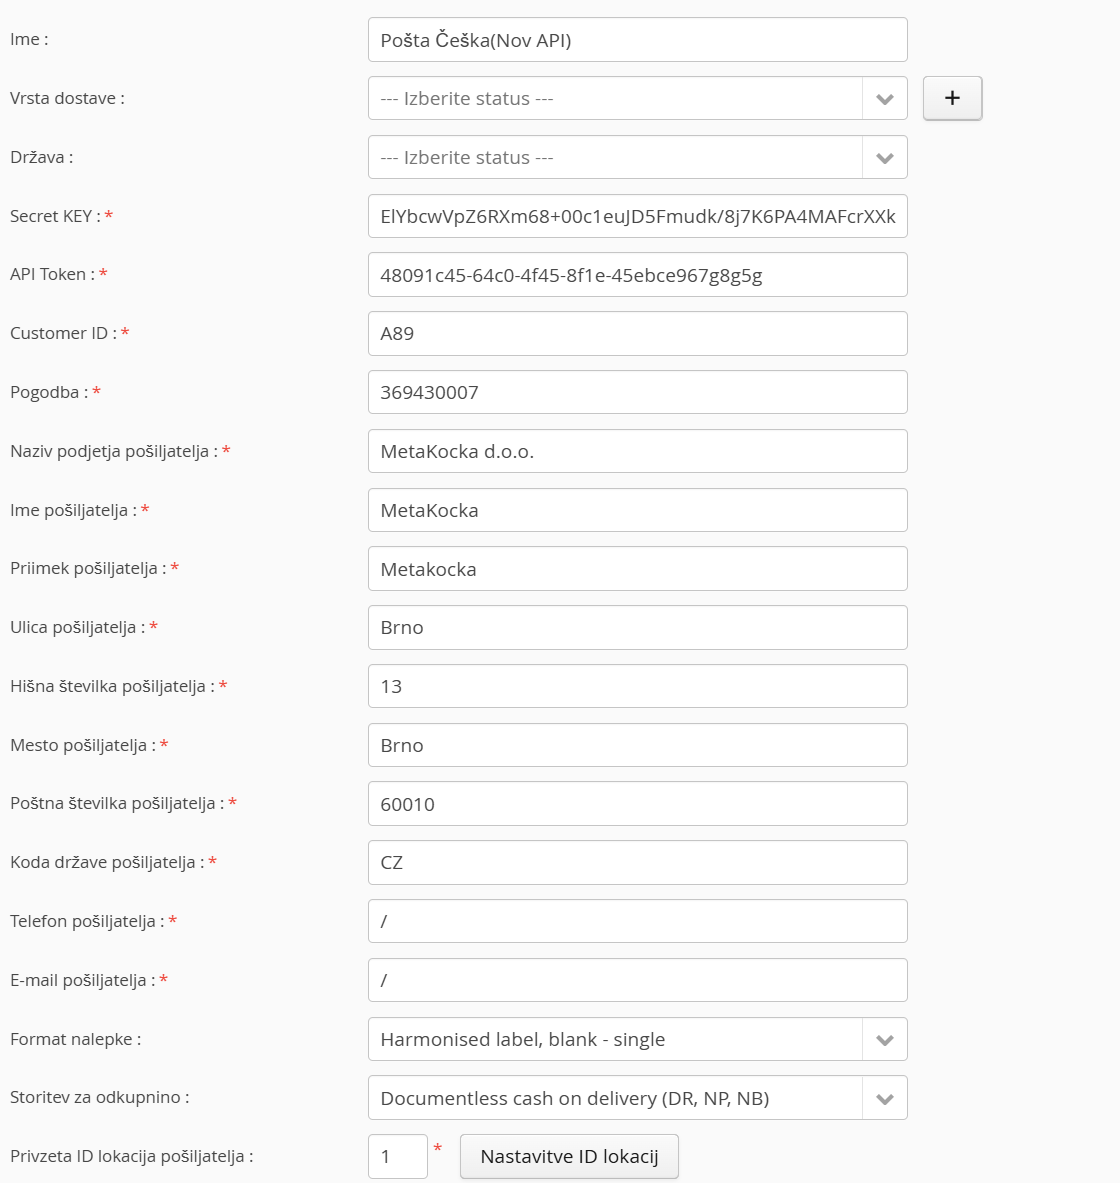Screen dimensions: 1120x1183
Task: Focus the Ime field with Pošta Češka
Action: [x=638, y=40]
